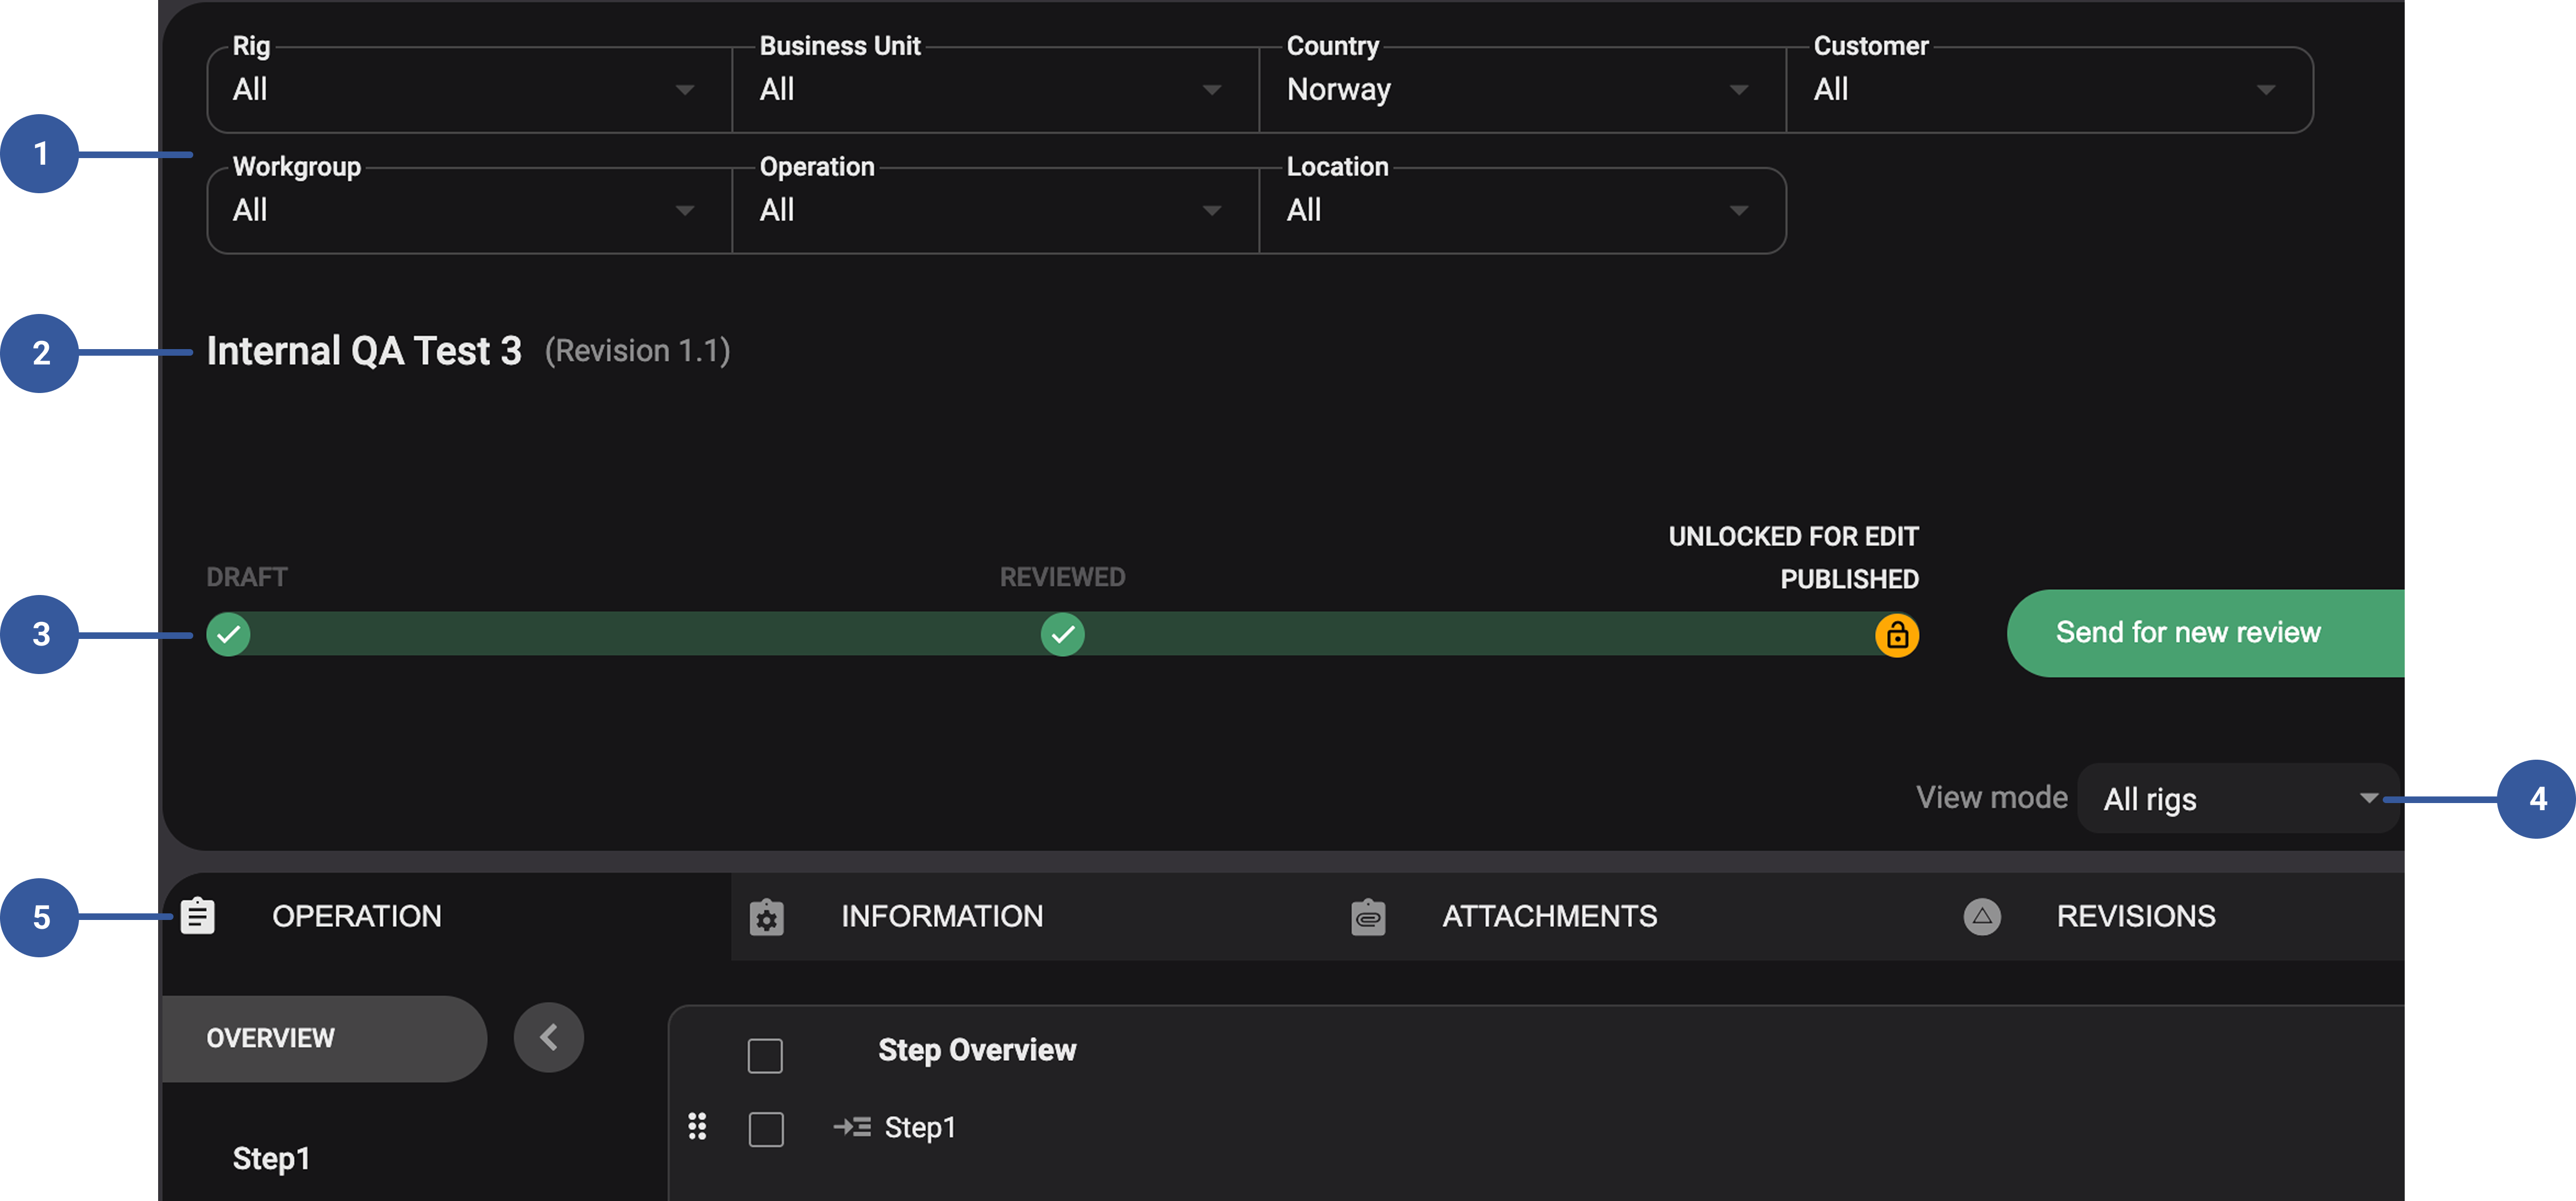Click the Draft green checkmark icon
The image size is (2576, 1201).
[228, 634]
